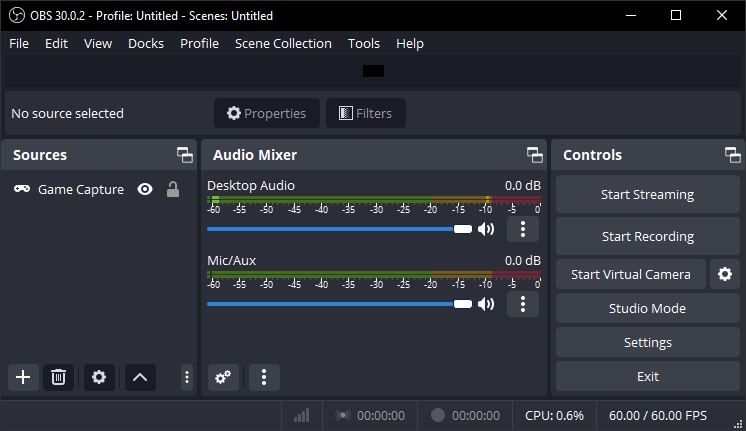Click the Studio Mode button
The image size is (746, 431).
click(x=648, y=308)
